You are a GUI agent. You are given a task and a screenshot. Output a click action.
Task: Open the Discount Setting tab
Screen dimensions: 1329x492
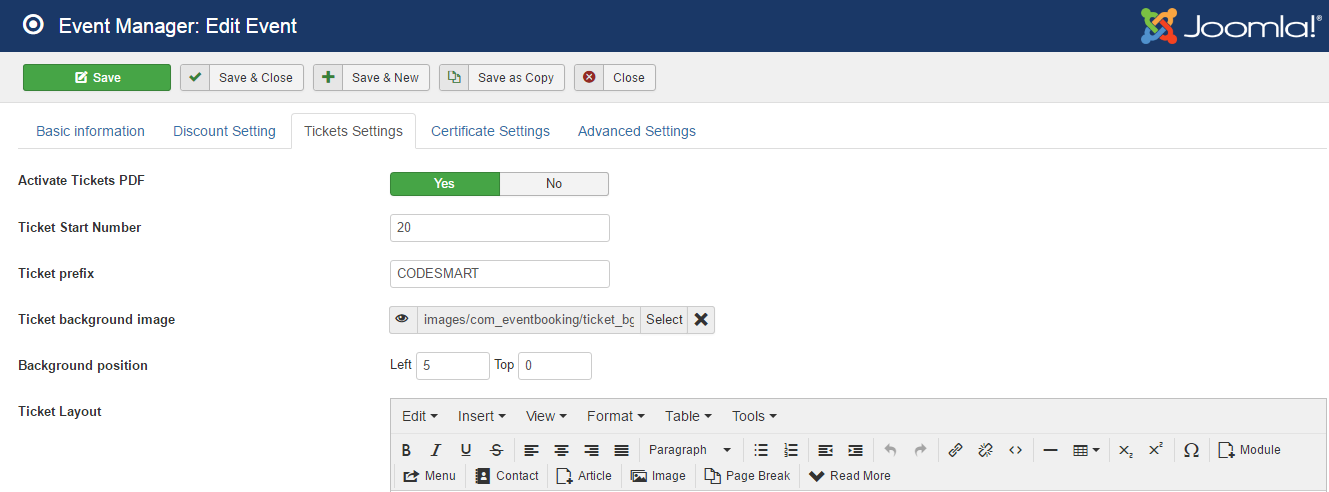pyautogui.click(x=224, y=131)
